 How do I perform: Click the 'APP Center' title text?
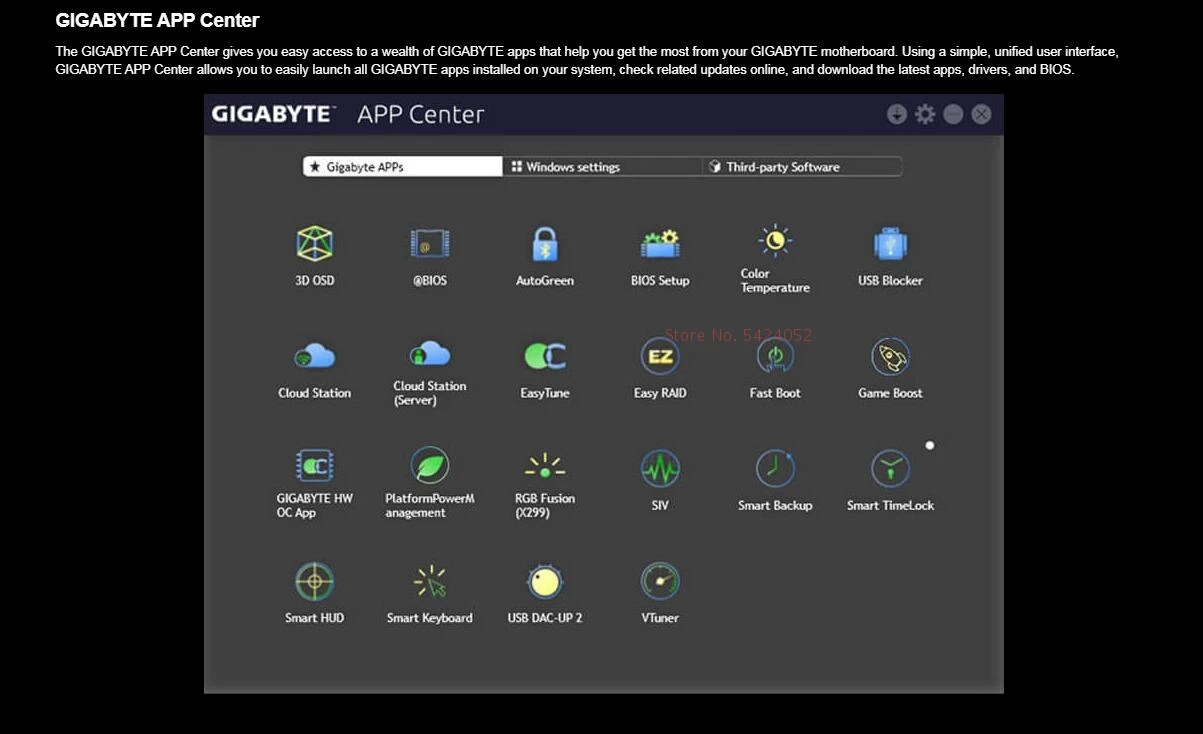pos(421,114)
